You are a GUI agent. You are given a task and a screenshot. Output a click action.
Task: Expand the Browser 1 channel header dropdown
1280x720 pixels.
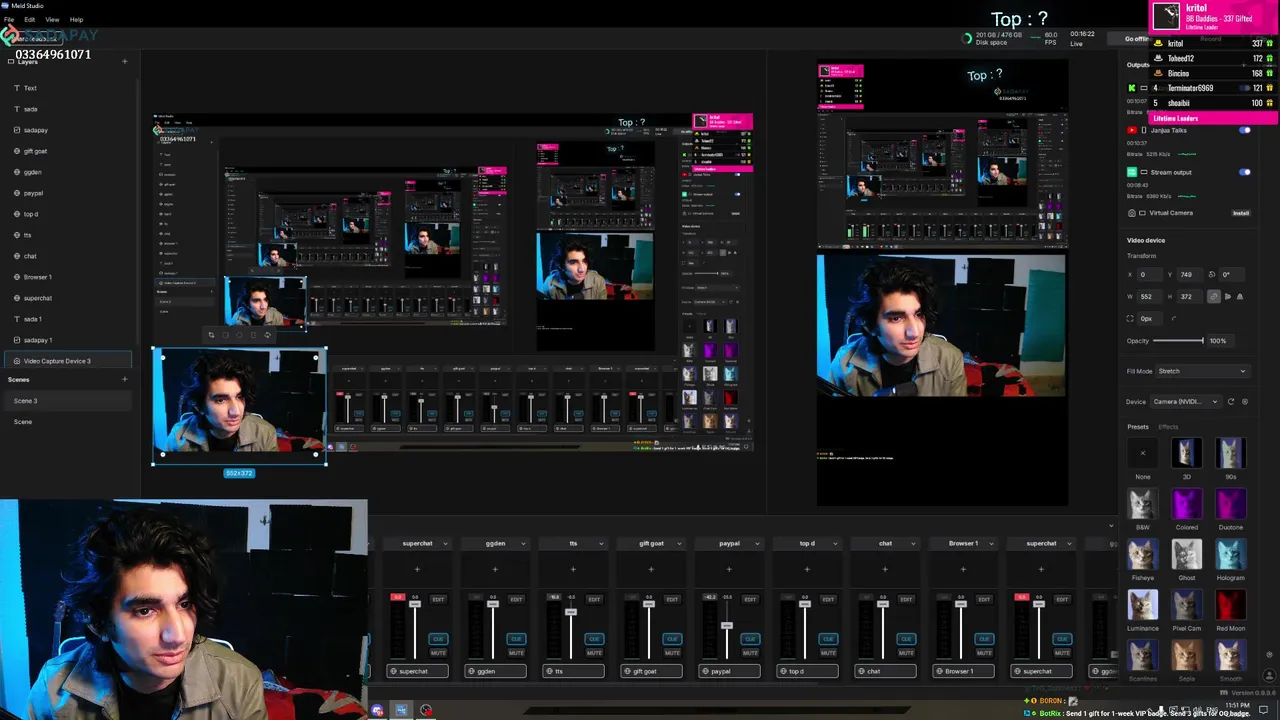click(991, 544)
